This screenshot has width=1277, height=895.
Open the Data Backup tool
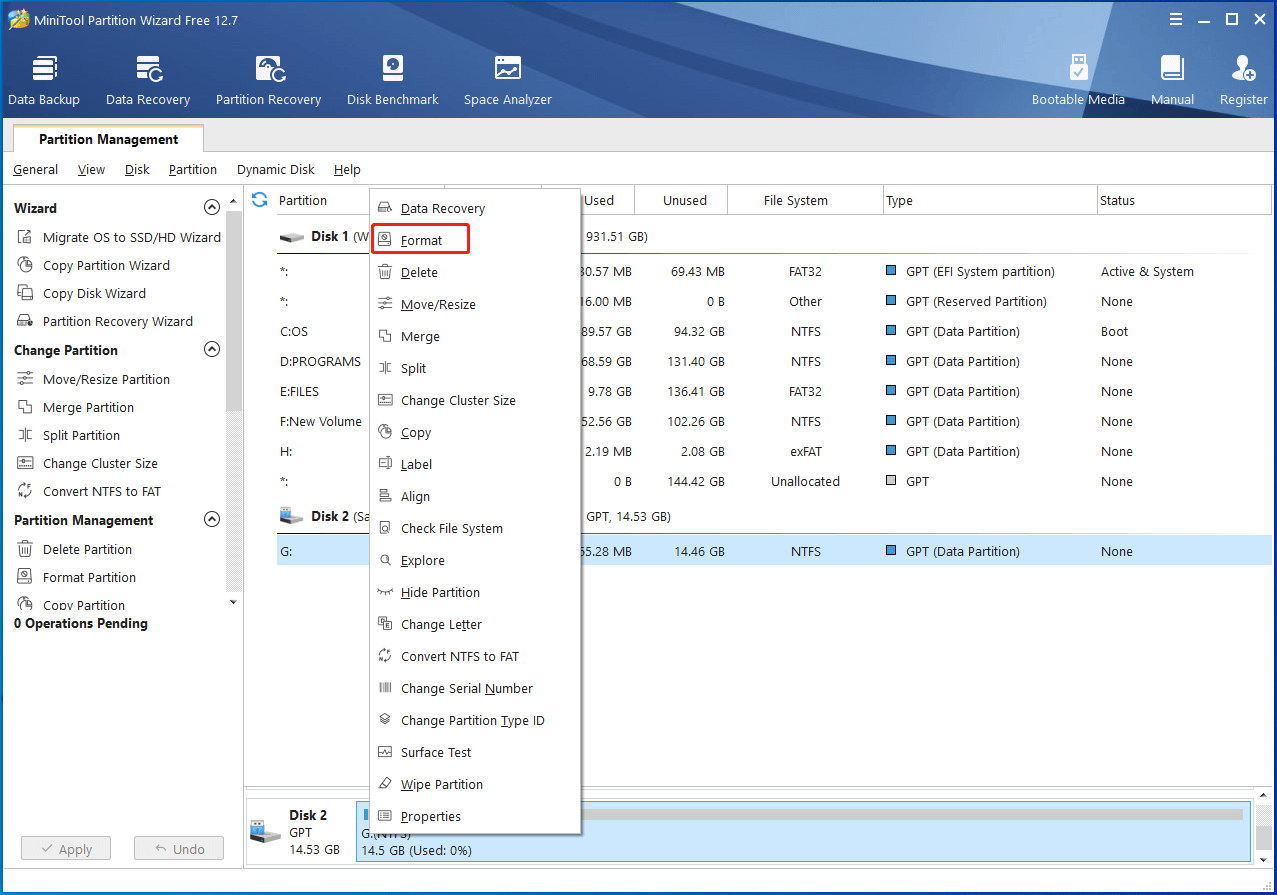(x=44, y=80)
